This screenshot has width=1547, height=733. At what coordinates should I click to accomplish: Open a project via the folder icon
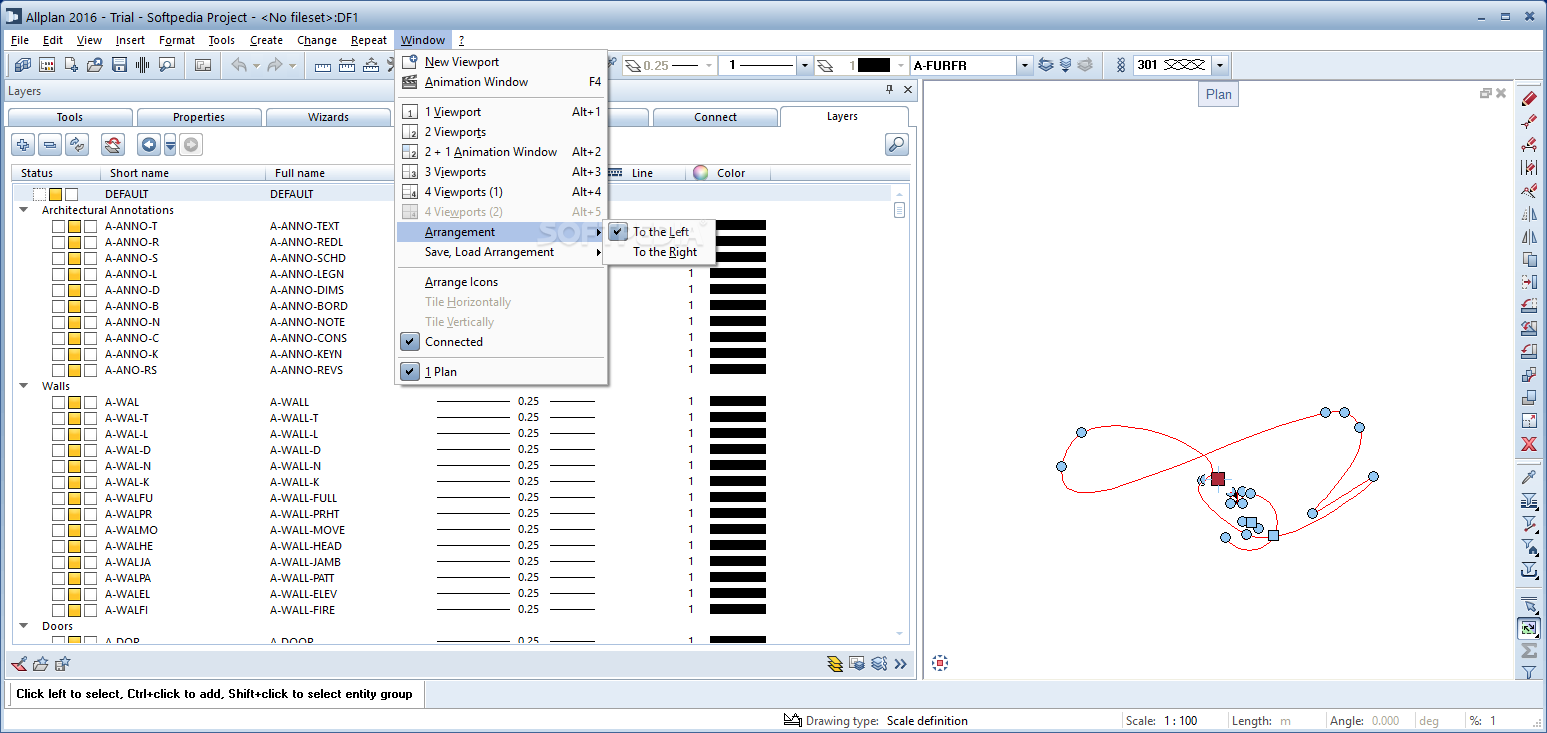[95, 65]
